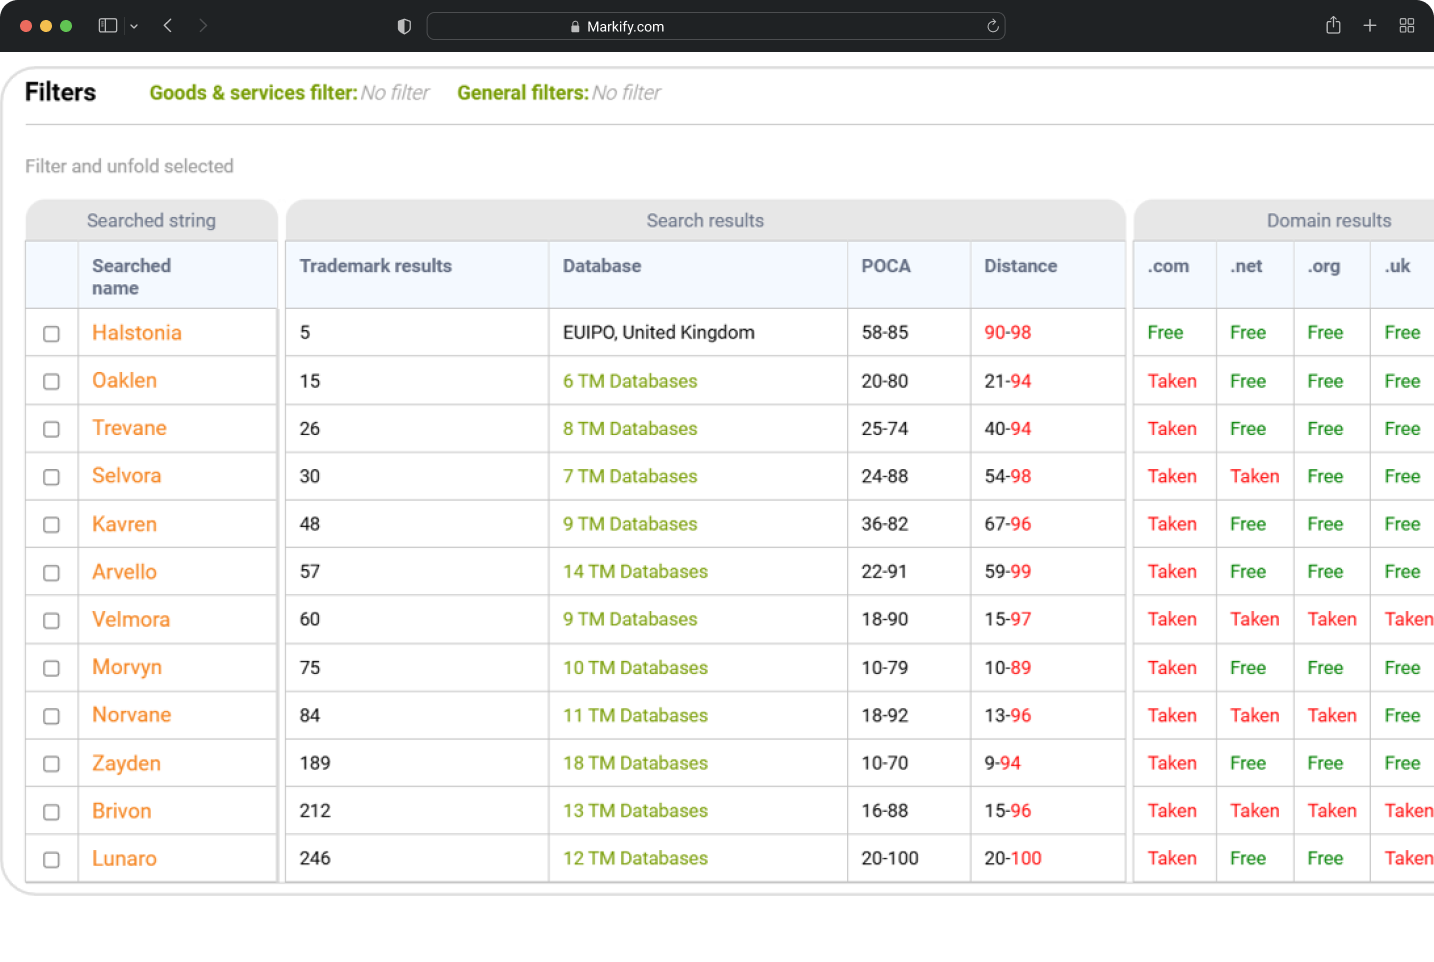The height and width of the screenshot is (962, 1434).
Task: Go back with the browser back arrow
Action: (x=168, y=26)
